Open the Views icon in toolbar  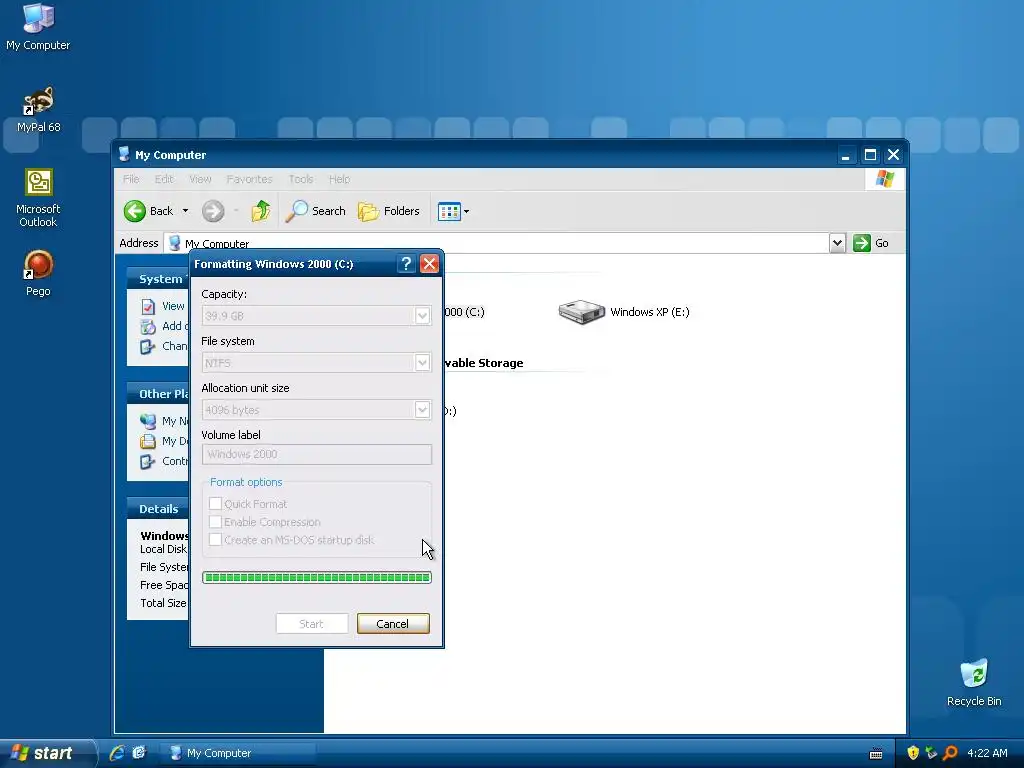(449, 212)
